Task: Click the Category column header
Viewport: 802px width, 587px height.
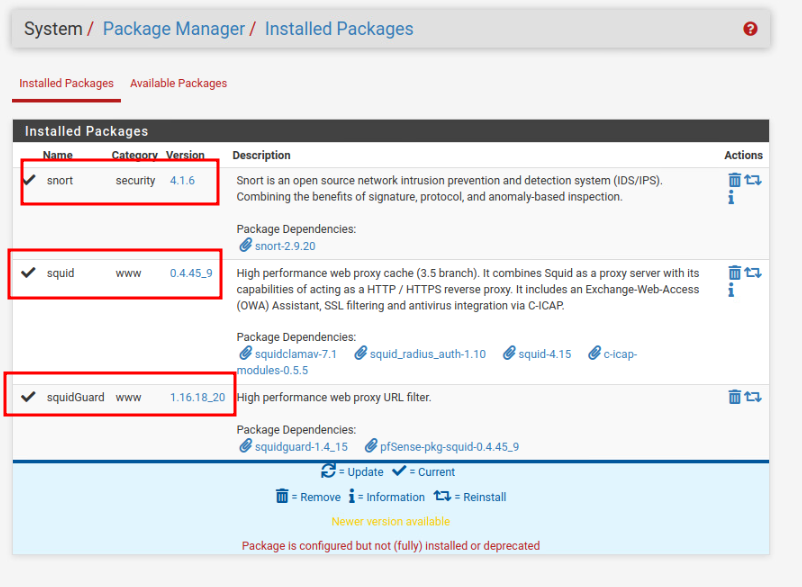Action: tap(135, 155)
